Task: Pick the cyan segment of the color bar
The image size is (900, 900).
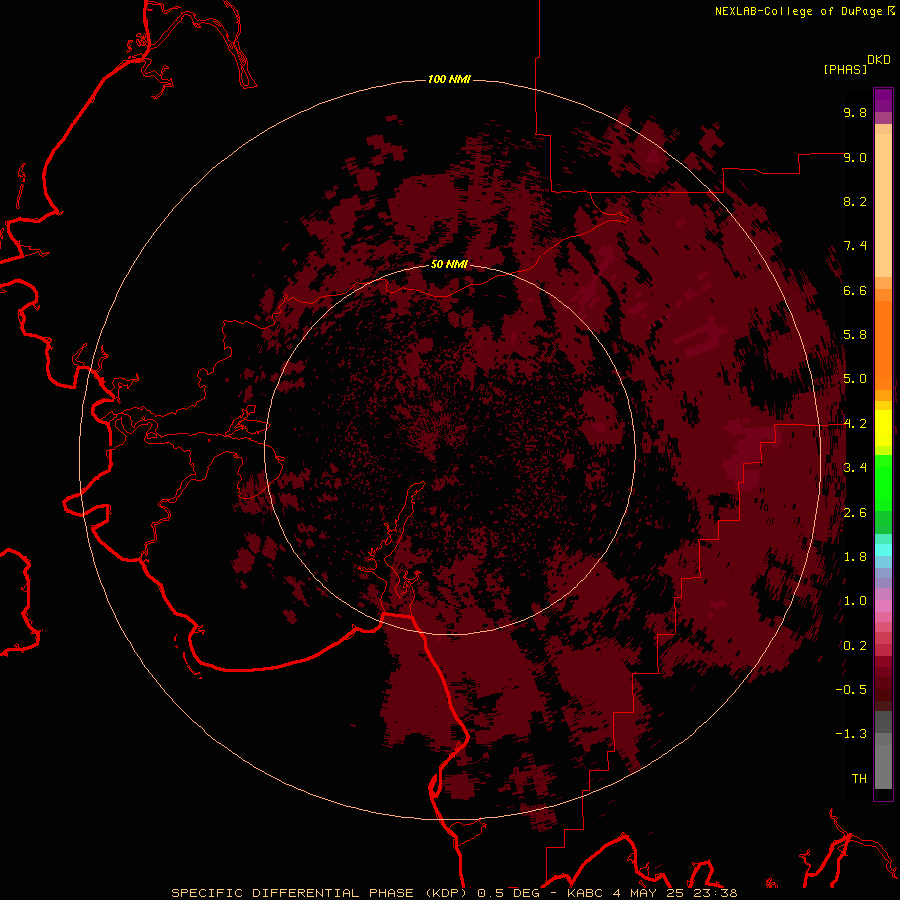Action: (883, 550)
